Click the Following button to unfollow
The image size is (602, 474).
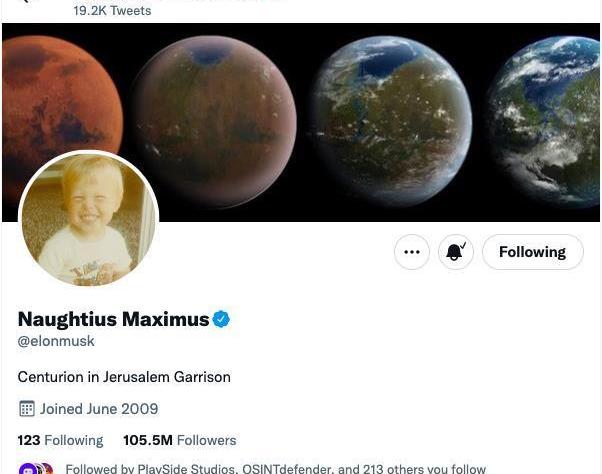533,252
